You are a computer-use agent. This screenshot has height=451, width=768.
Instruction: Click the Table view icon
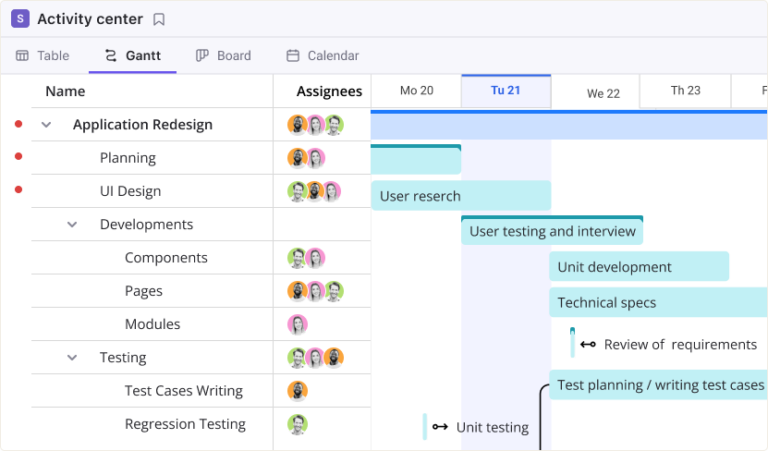23,55
